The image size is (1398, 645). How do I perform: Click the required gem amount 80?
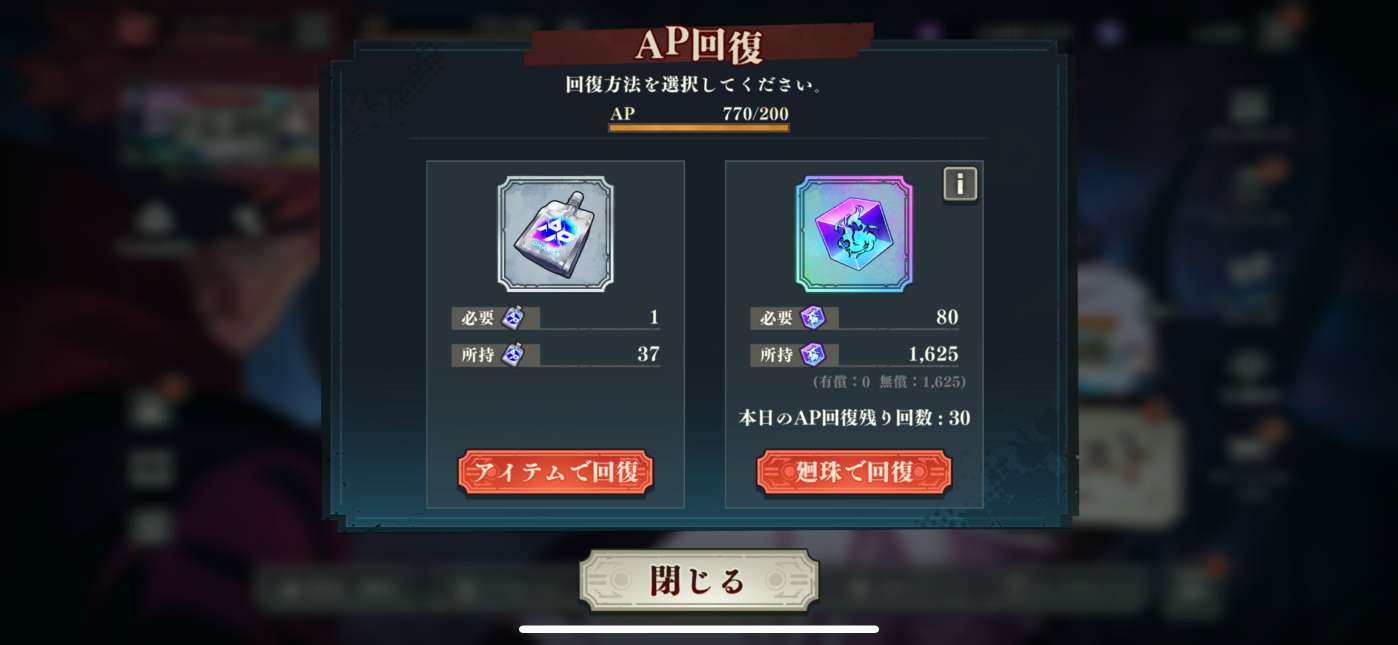pyautogui.click(x=947, y=318)
